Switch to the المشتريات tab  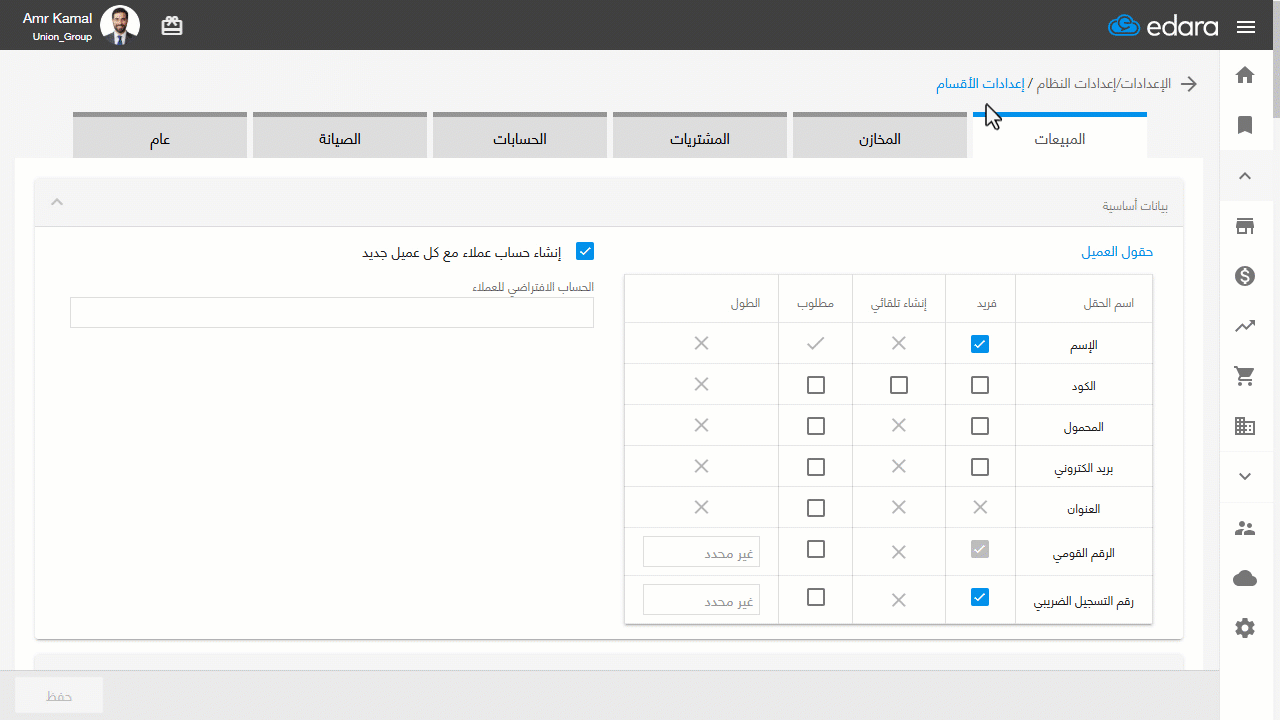coord(699,136)
